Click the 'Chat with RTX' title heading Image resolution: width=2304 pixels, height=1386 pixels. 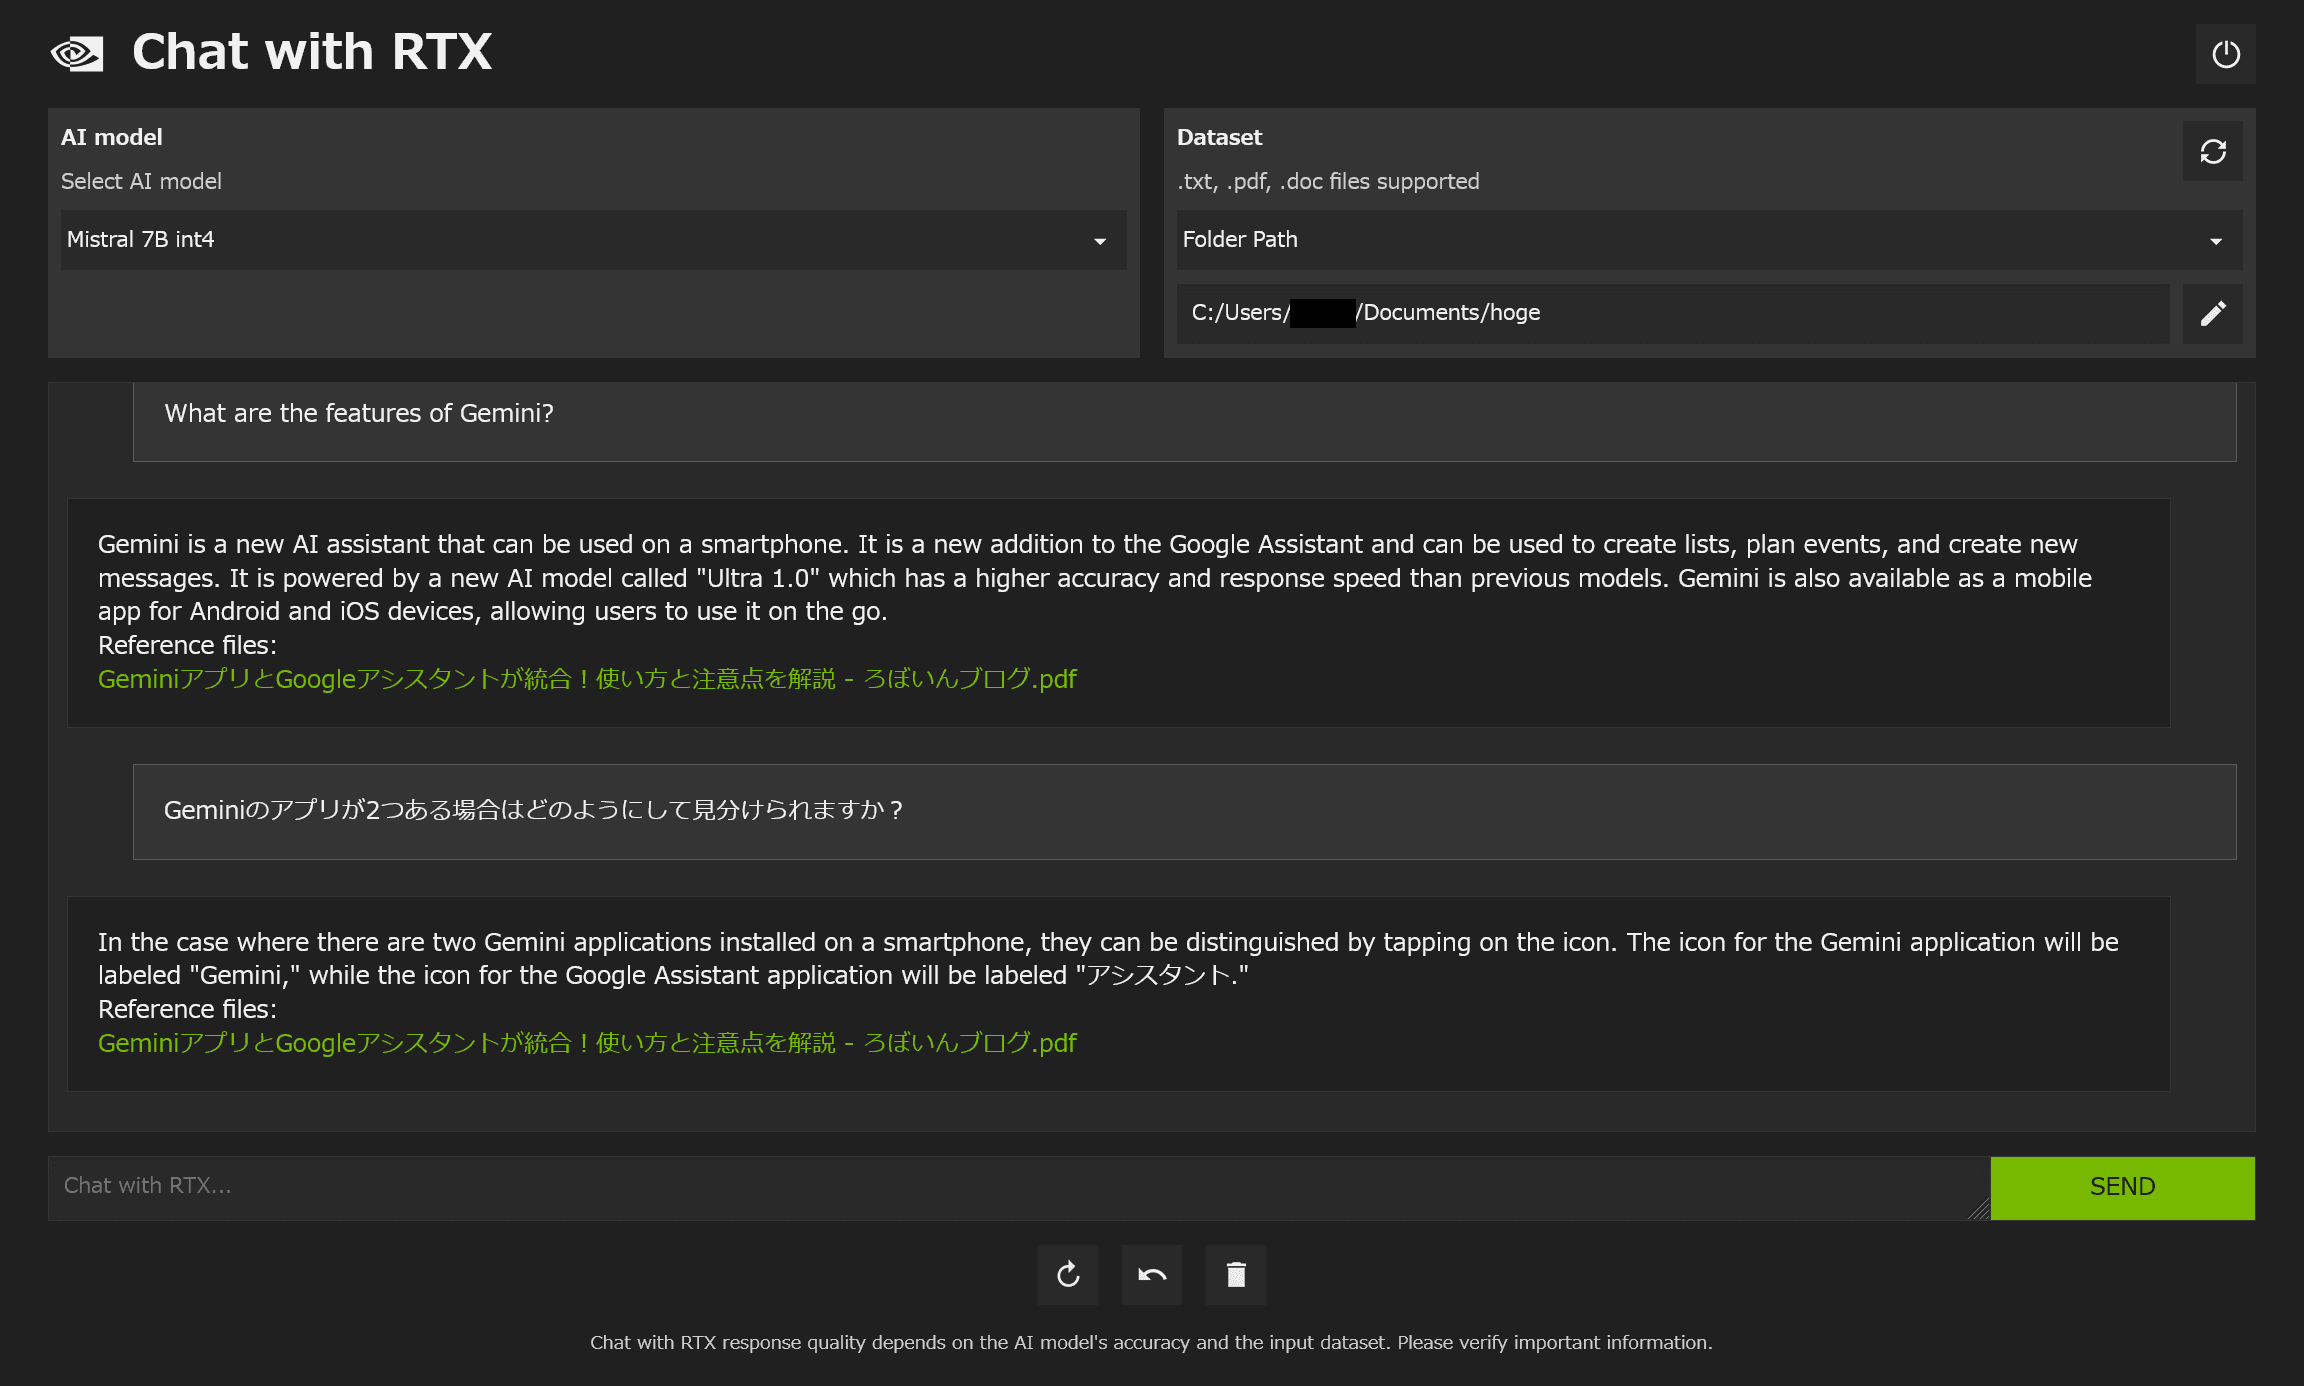pos(312,52)
